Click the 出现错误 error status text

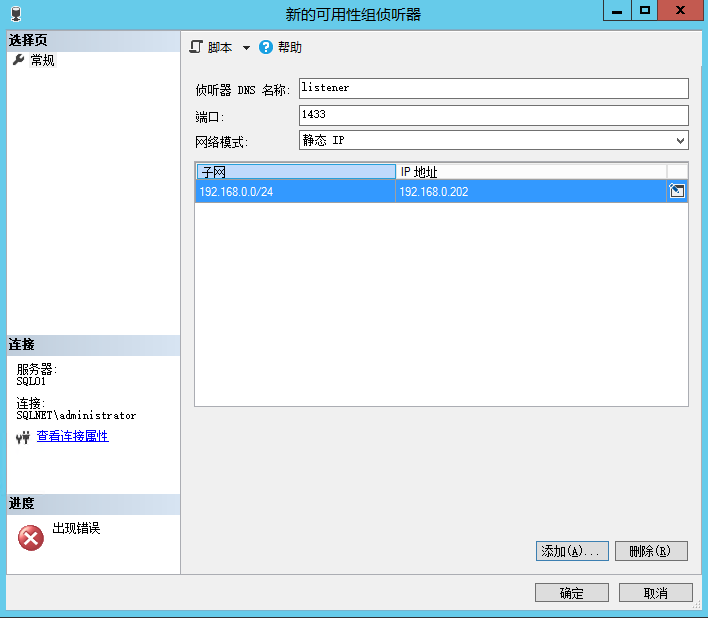tap(76, 528)
